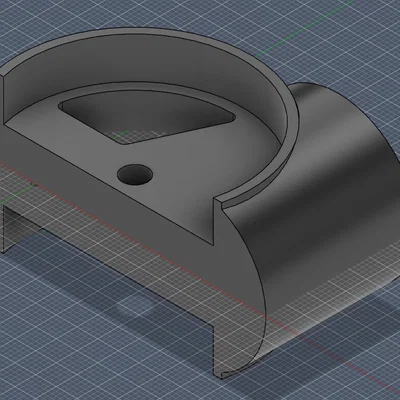
Task: Click the green axis line at top right
Action: tap(307, 28)
